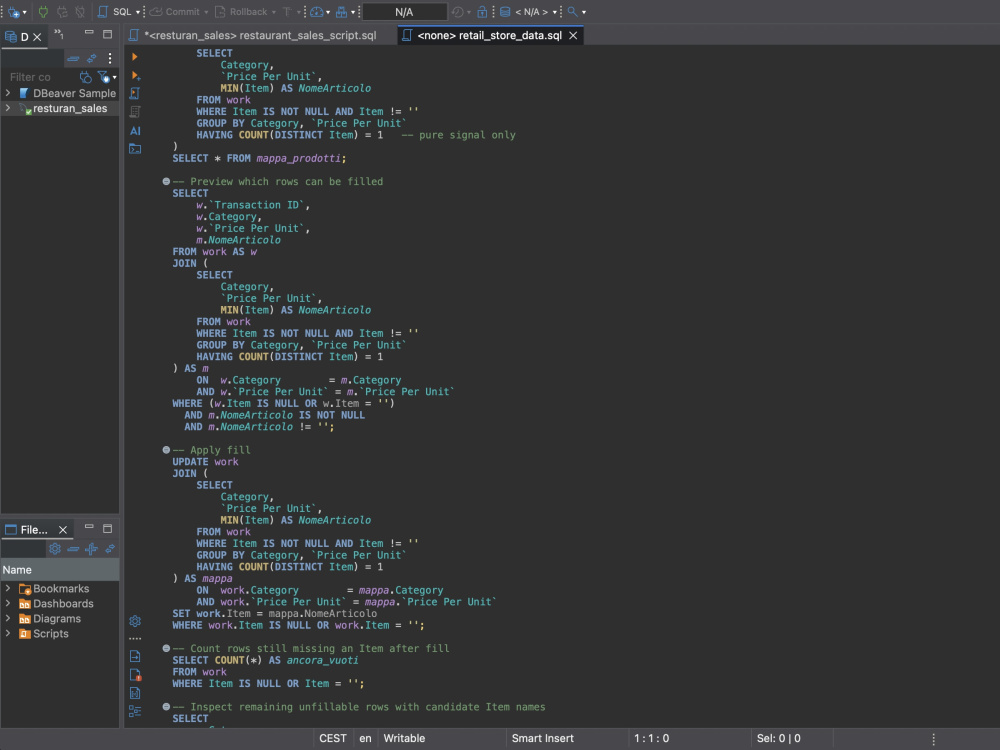Toggle Link with Editor in Files panel
Screen dimensions: 1000x750
point(110,549)
